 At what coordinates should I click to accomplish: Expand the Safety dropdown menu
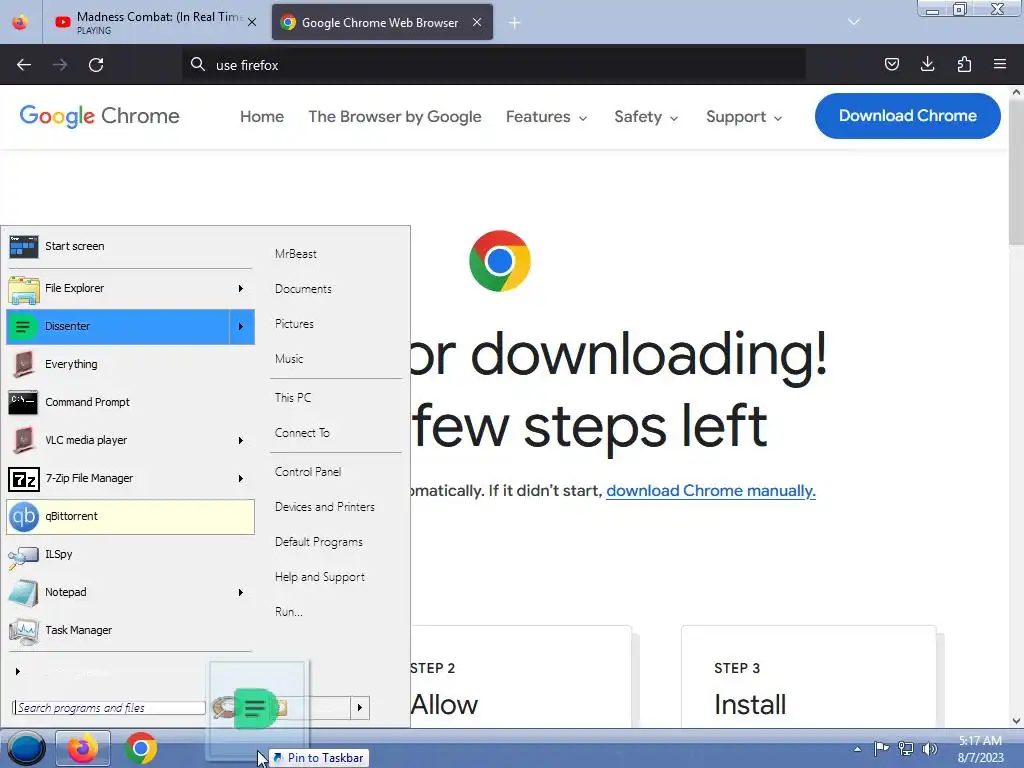click(646, 116)
